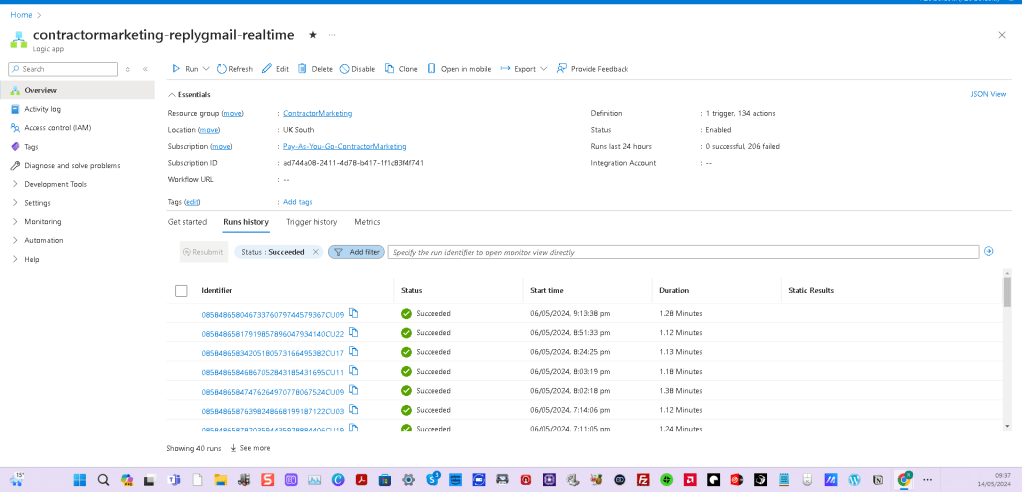Image resolution: width=1022 pixels, height=492 pixels.
Task: Expand Automation in sidebar
Action: pyautogui.click(x=44, y=240)
